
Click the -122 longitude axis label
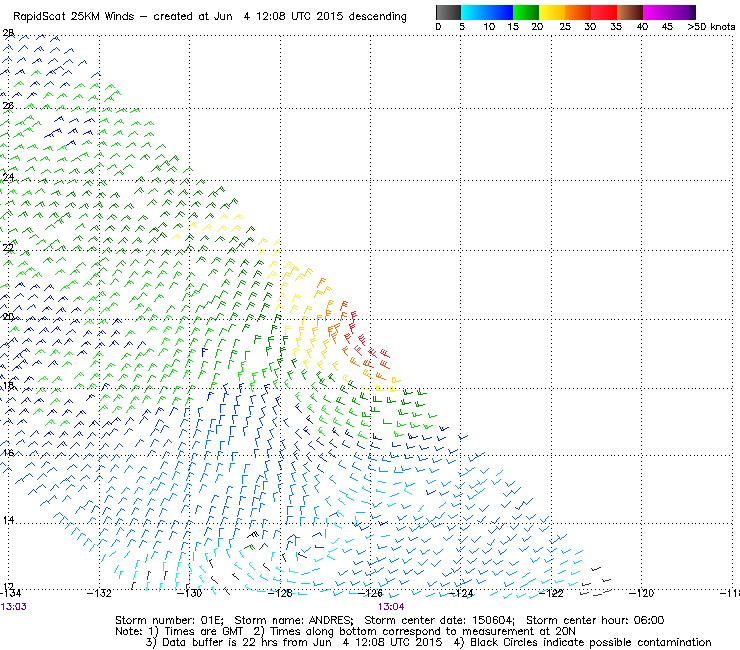click(551, 593)
